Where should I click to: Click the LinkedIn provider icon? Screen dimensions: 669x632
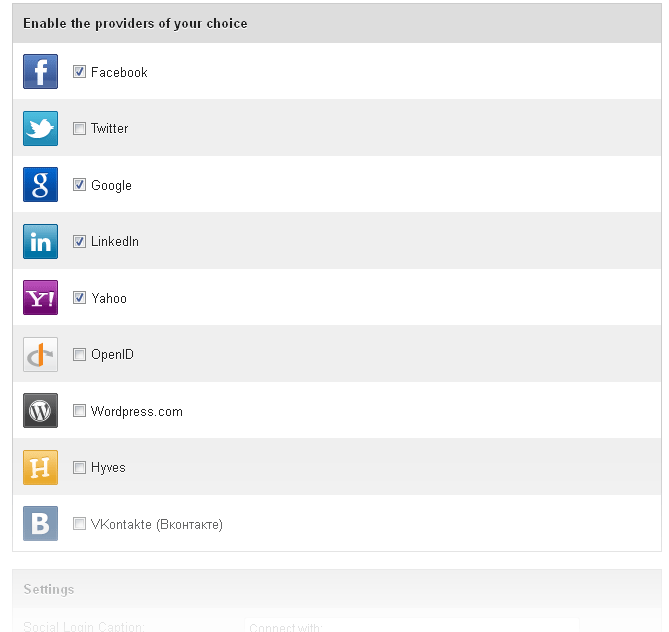(40, 241)
